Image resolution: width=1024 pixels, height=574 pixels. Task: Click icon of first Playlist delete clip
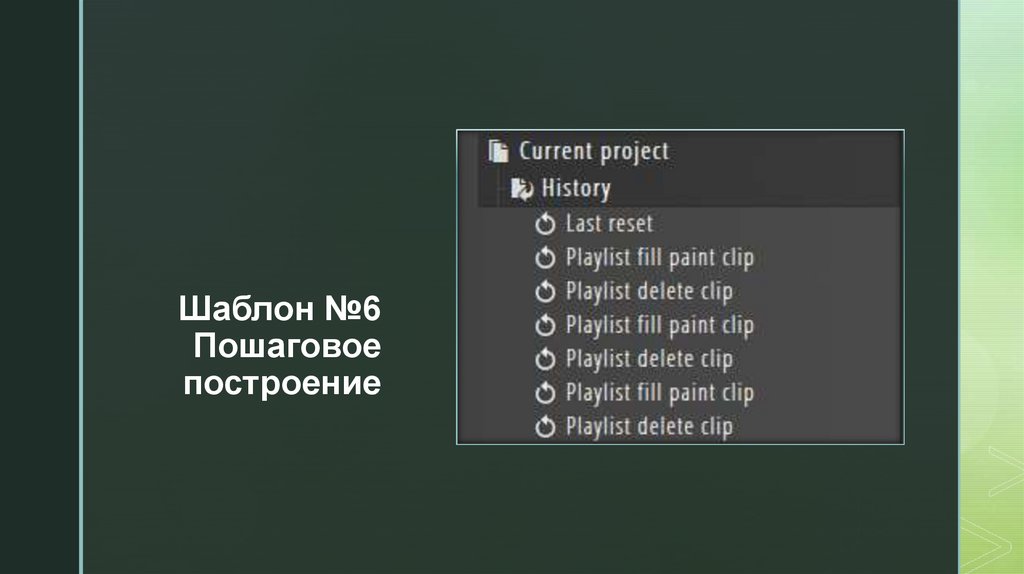[545, 292]
